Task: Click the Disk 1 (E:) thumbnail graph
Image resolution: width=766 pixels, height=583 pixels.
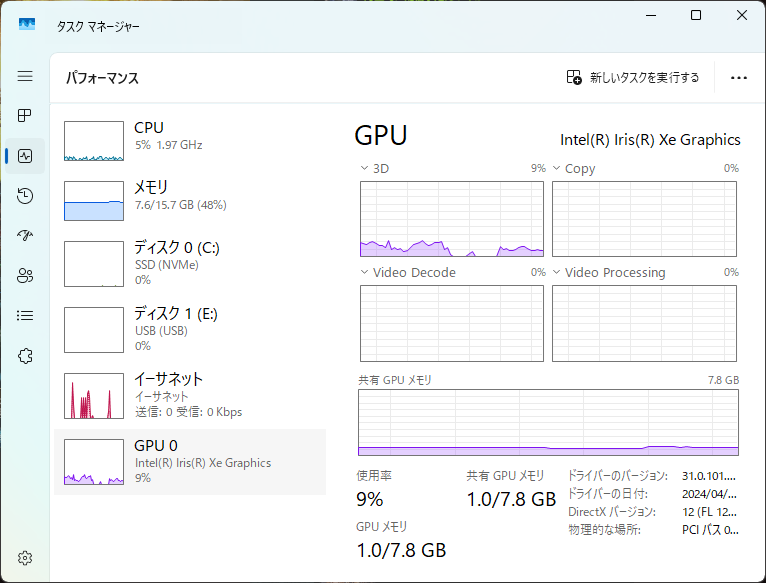Action: [93, 329]
